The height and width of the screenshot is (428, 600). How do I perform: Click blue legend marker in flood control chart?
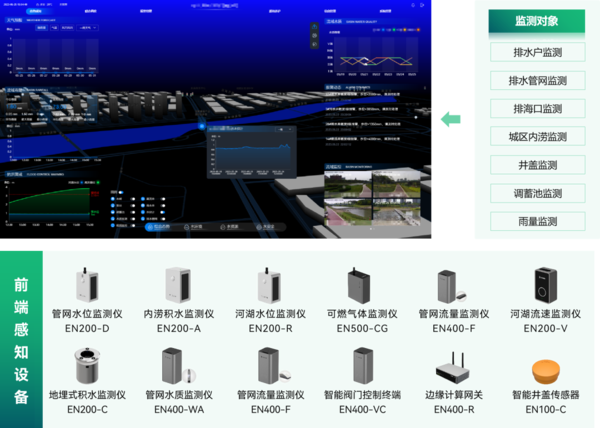82,182
